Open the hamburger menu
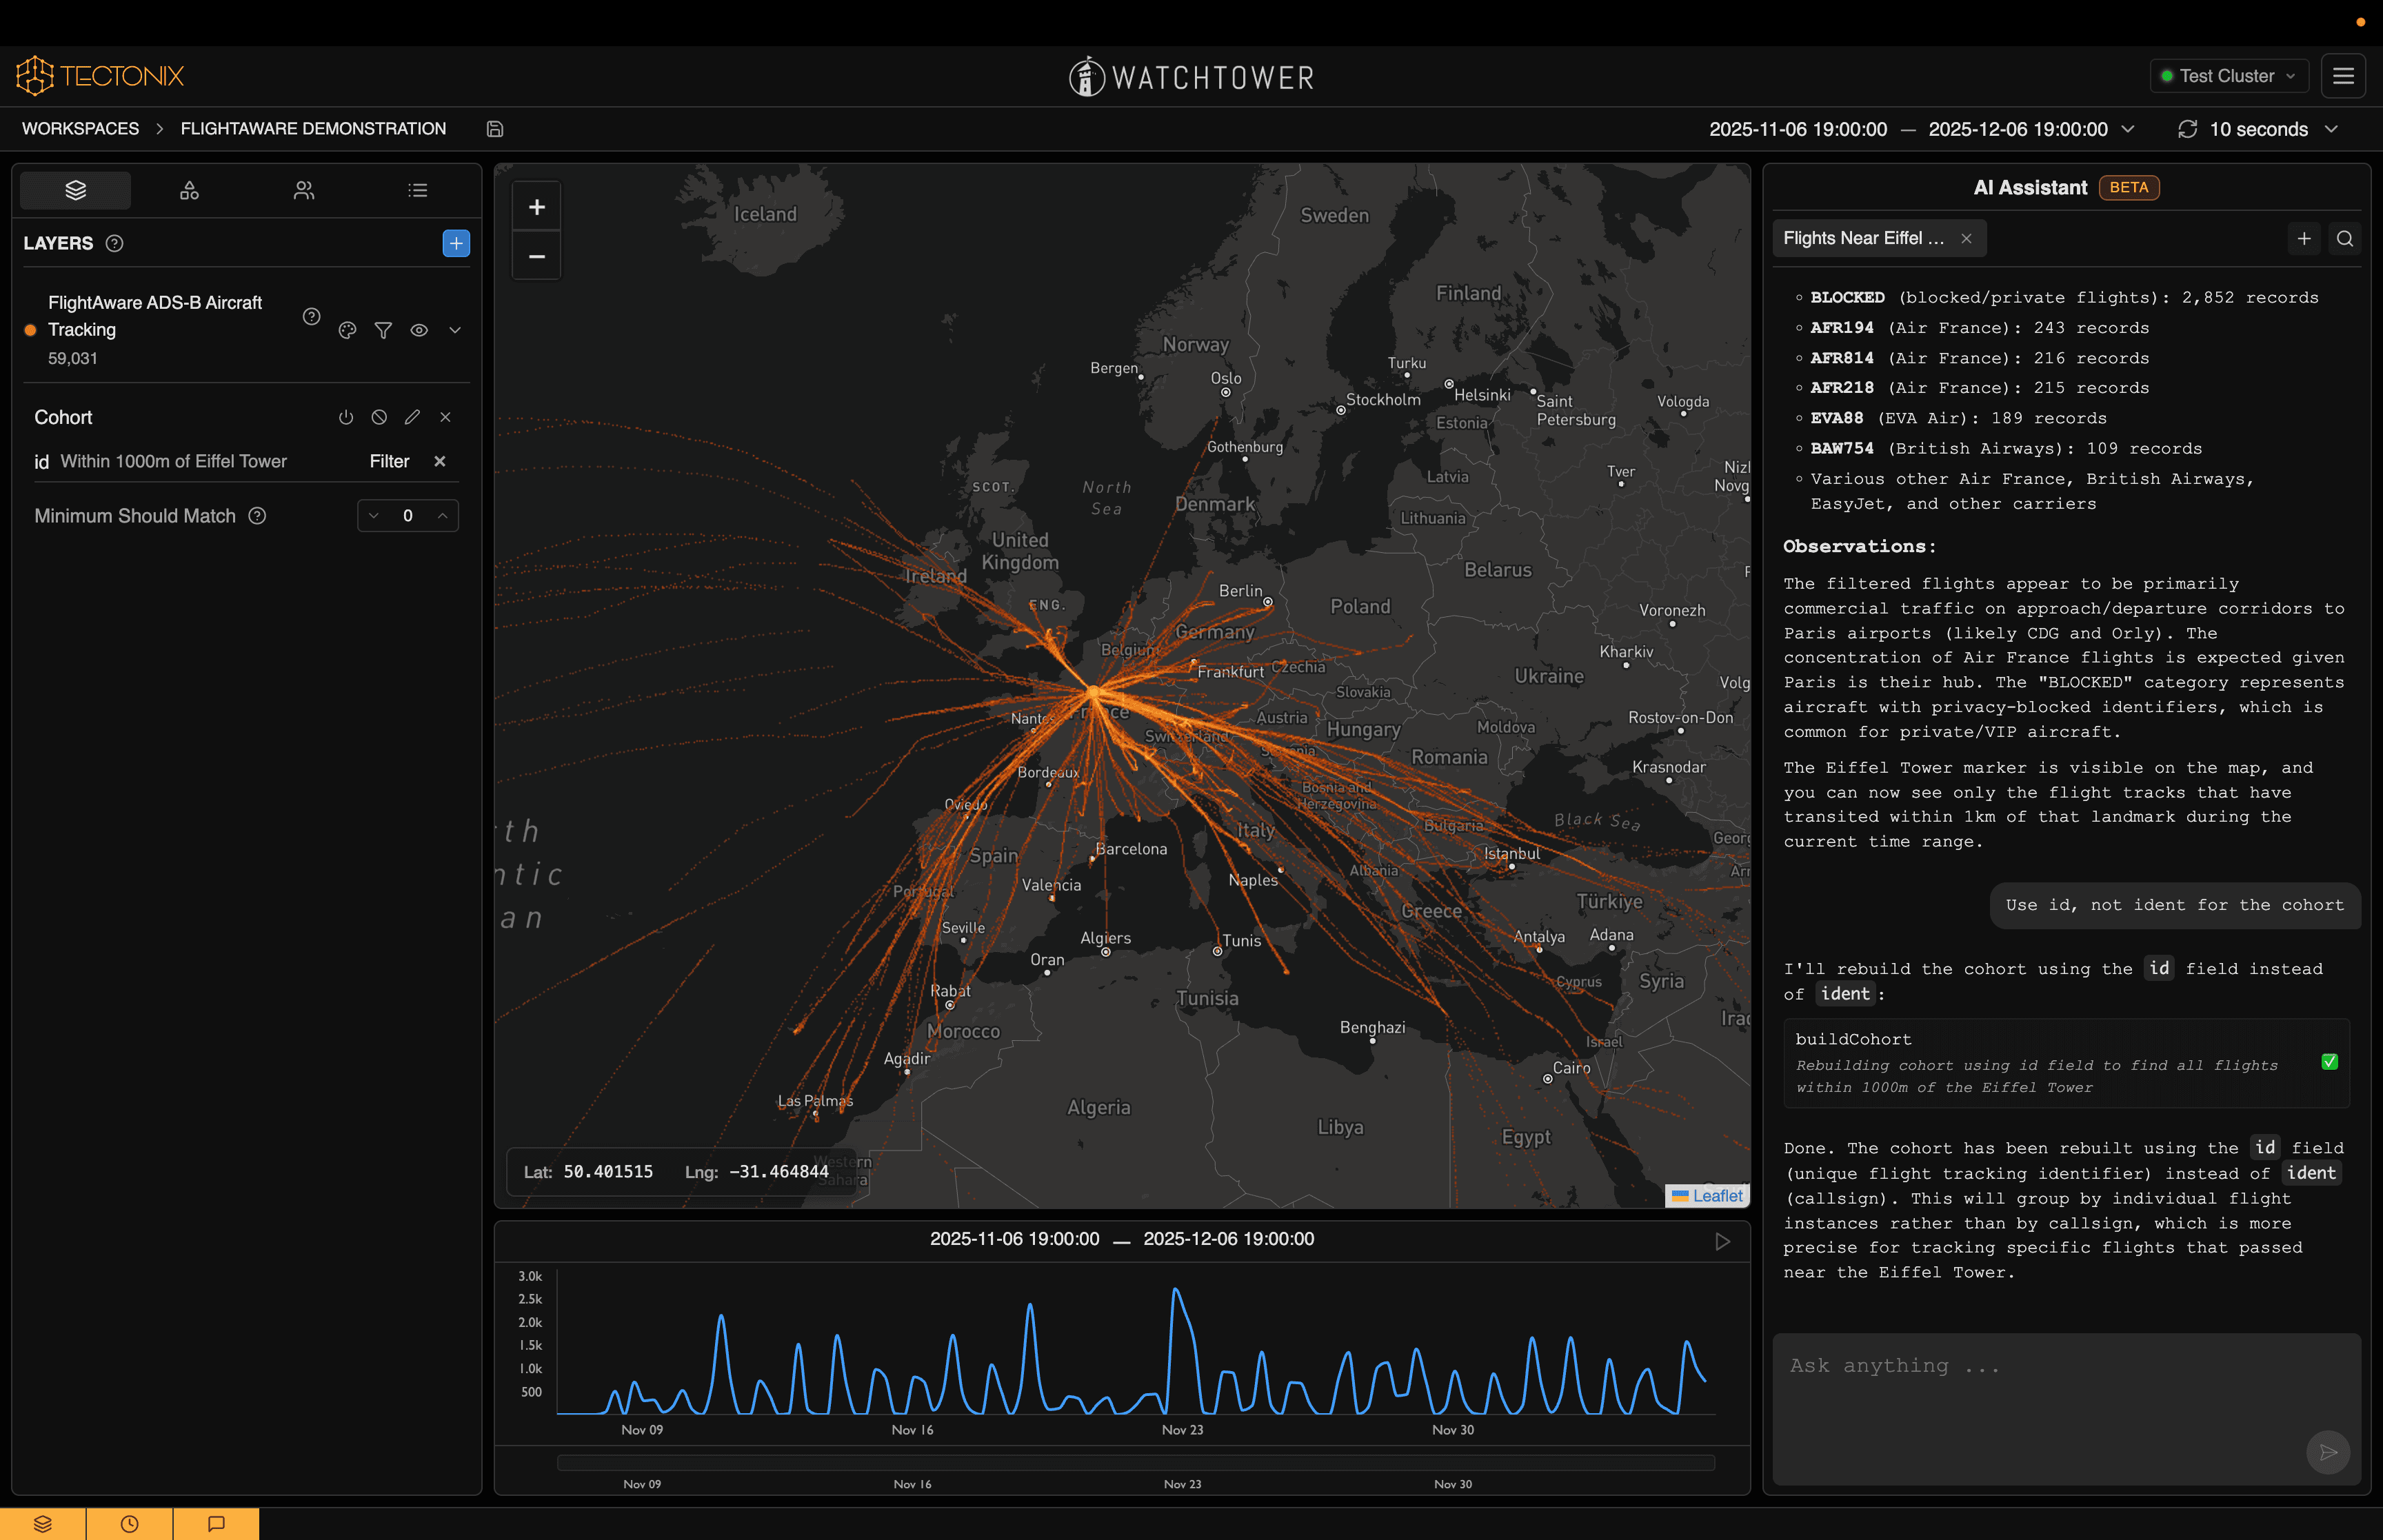This screenshot has height=1540, width=2383. pyautogui.click(x=2343, y=76)
